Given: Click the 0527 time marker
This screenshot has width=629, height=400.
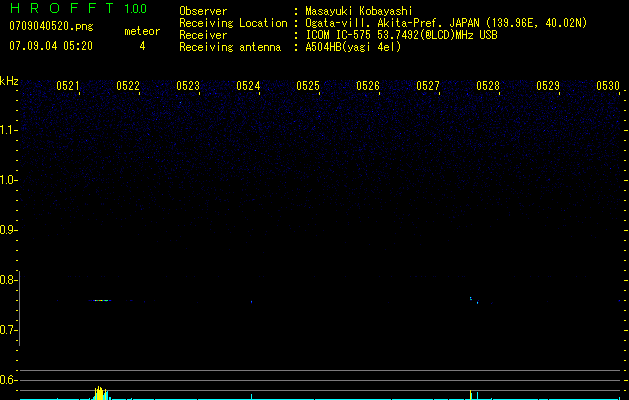Looking at the screenshot, I should [x=428, y=86].
